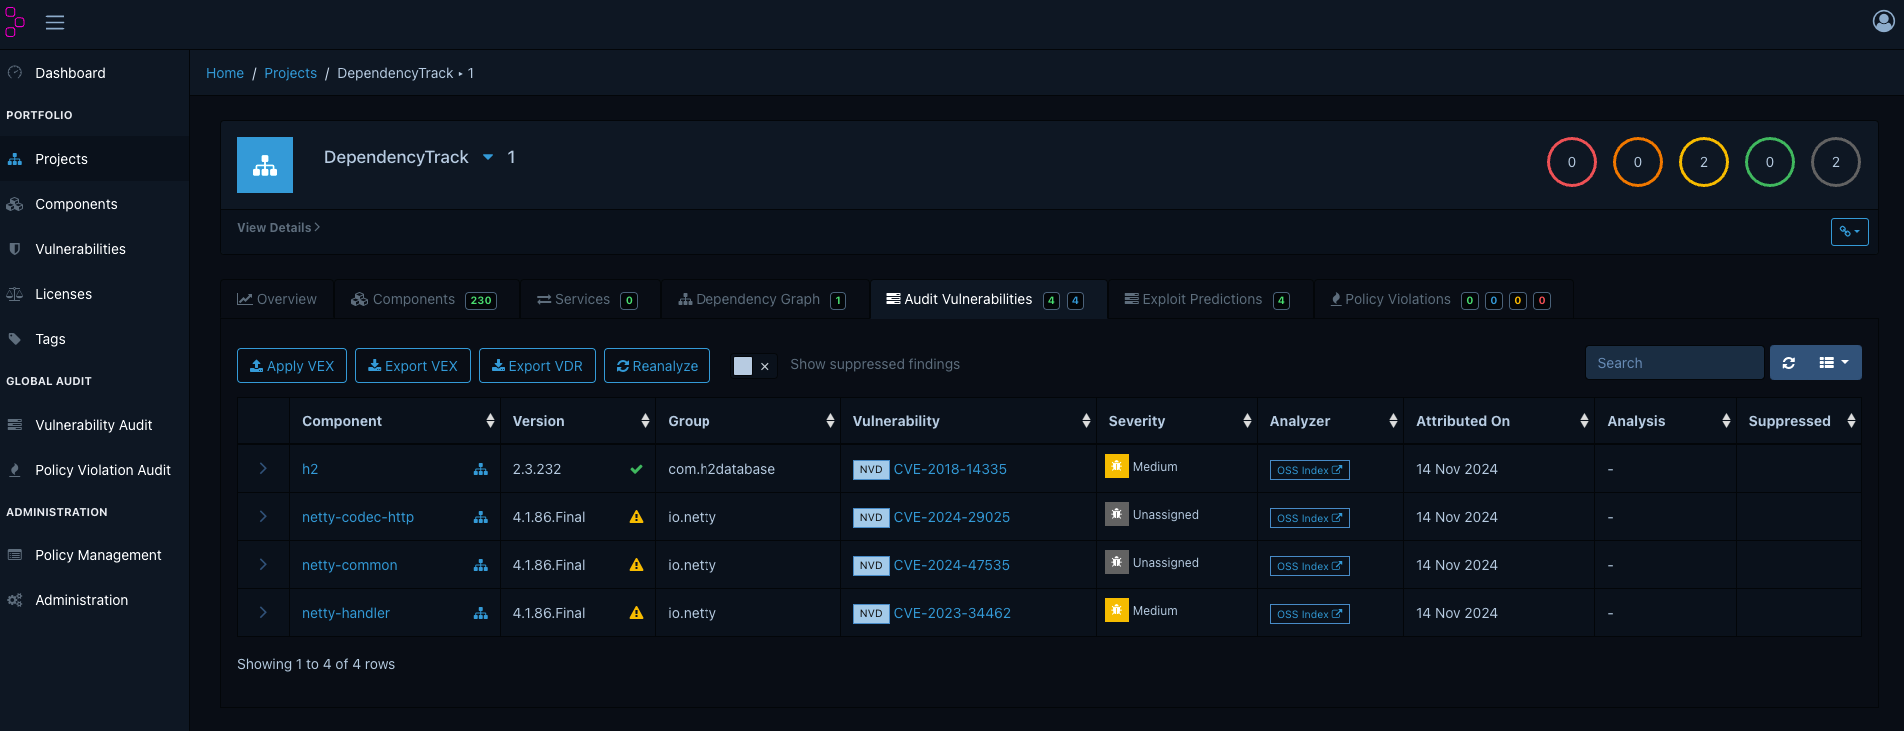Go to Dashboard in sidebar
Image resolution: width=1904 pixels, height=731 pixels.
[x=94, y=73]
